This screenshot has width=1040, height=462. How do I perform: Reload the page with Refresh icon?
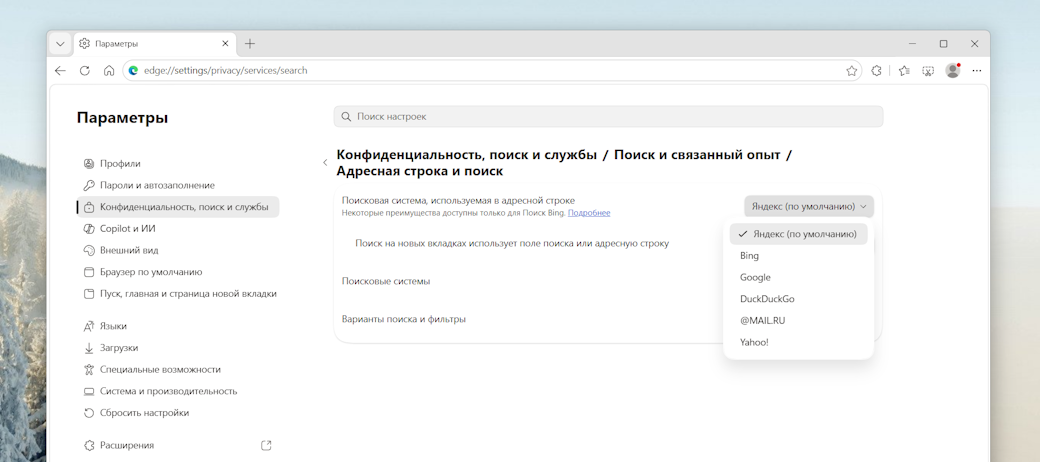84,70
